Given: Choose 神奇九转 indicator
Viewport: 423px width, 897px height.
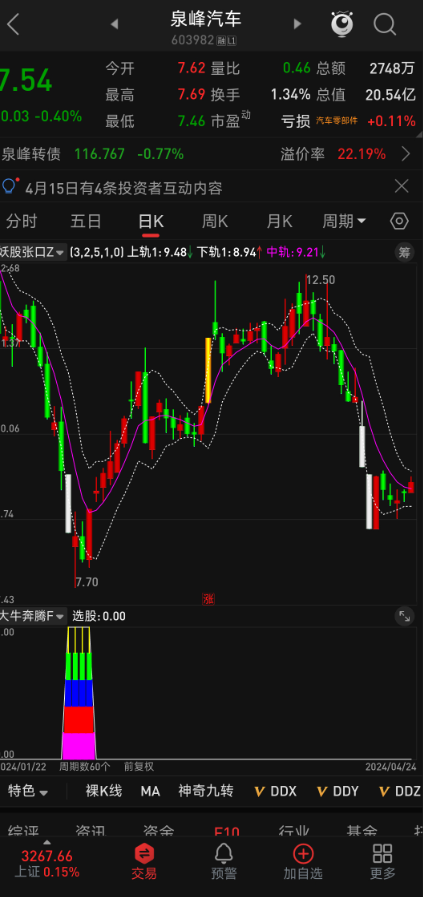Looking at the screenshot, I should click(x=205, y=791).
